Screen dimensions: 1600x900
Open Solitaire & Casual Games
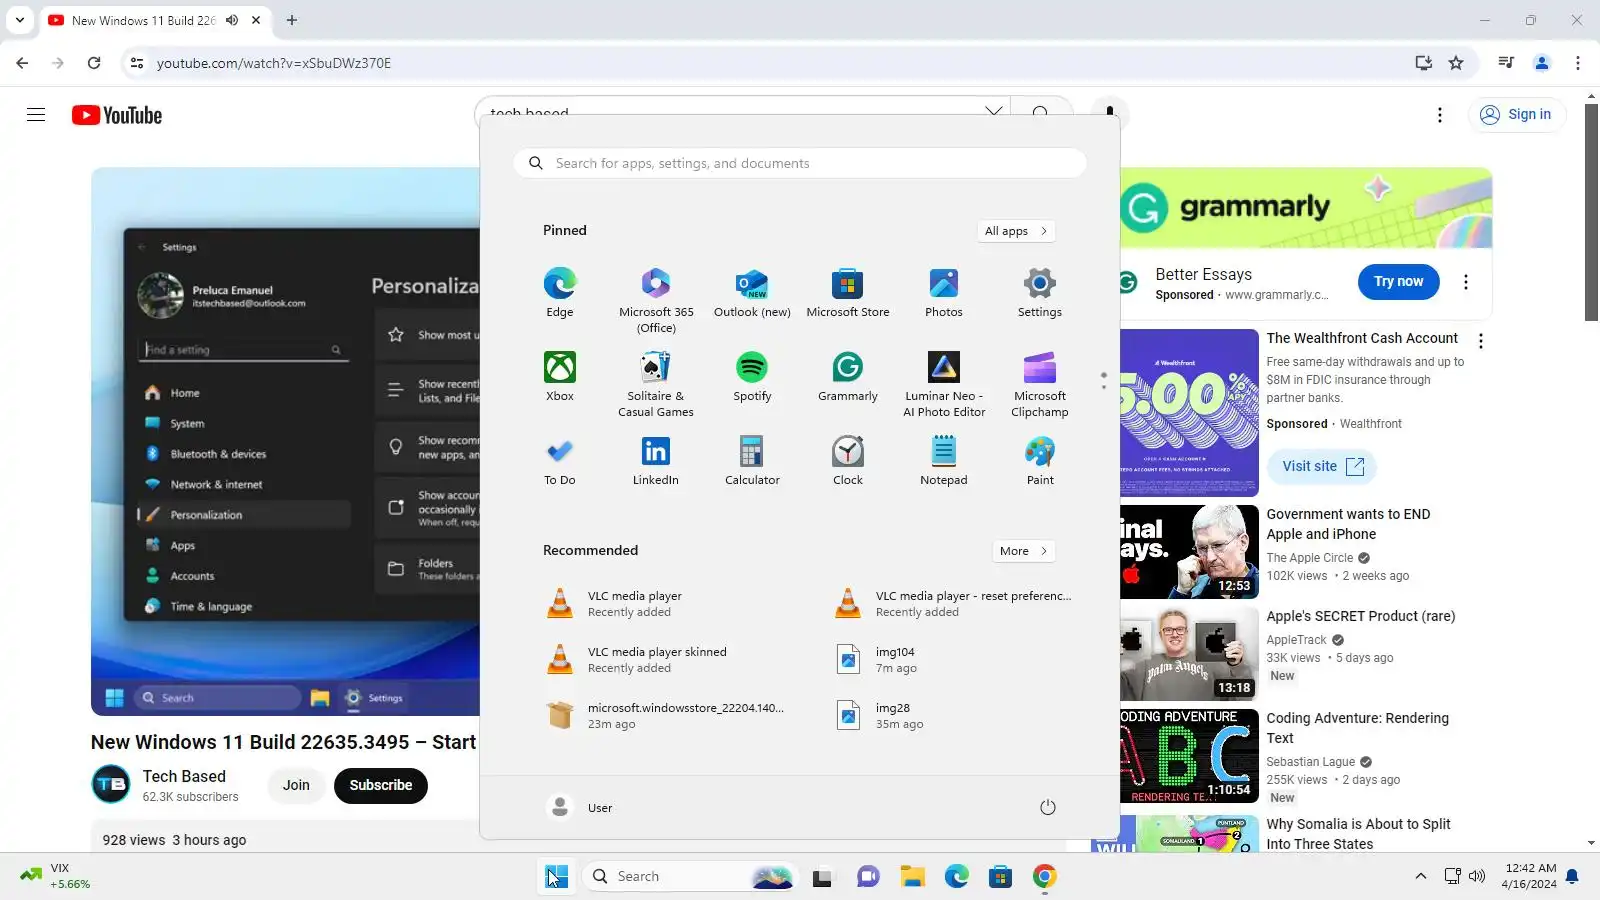tap(656, 384)
